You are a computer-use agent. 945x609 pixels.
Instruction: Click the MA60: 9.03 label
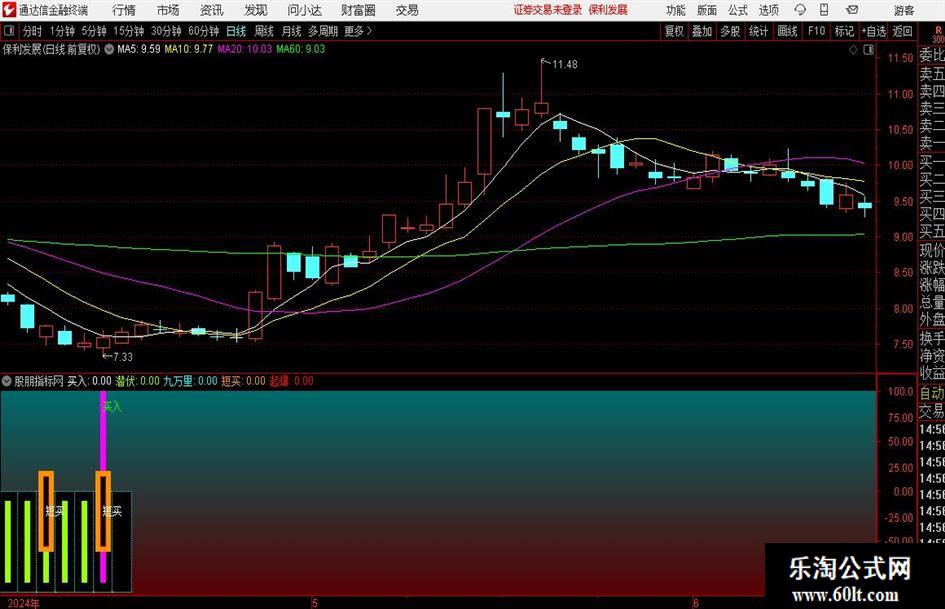pyautogui.click(x=301, y=49)
